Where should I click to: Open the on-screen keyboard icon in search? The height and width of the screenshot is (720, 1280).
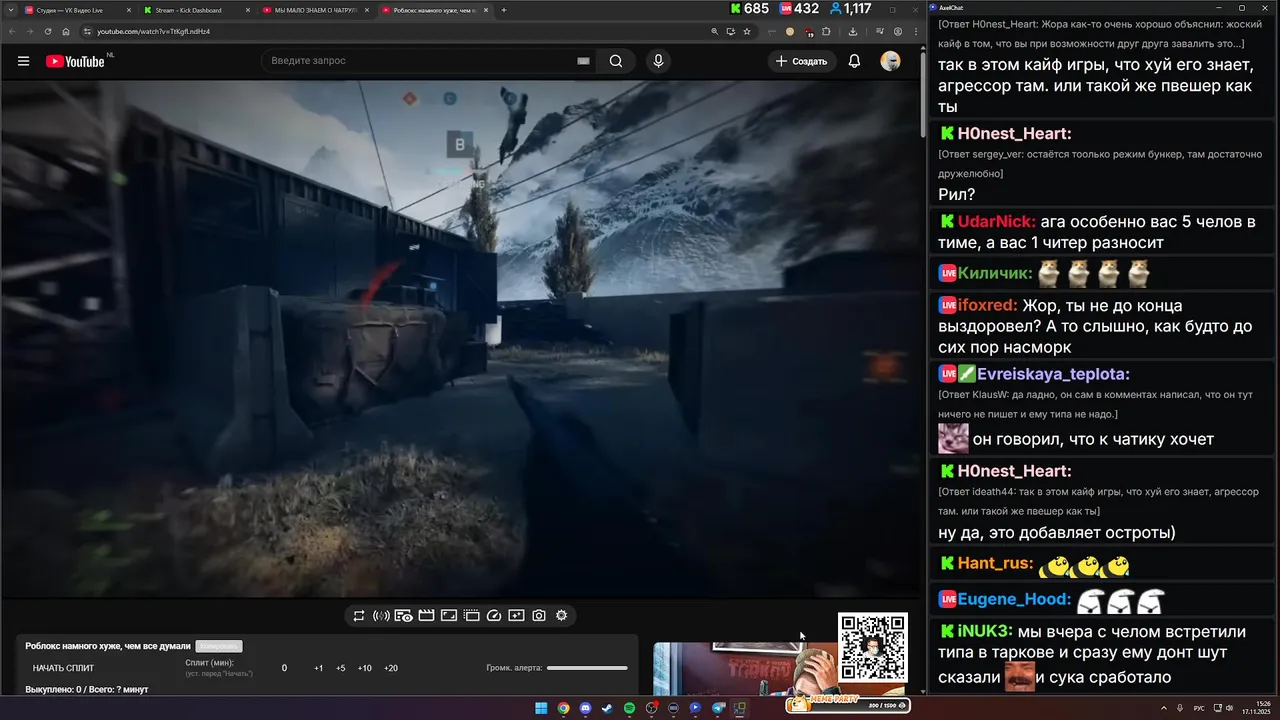pos(583,61)
